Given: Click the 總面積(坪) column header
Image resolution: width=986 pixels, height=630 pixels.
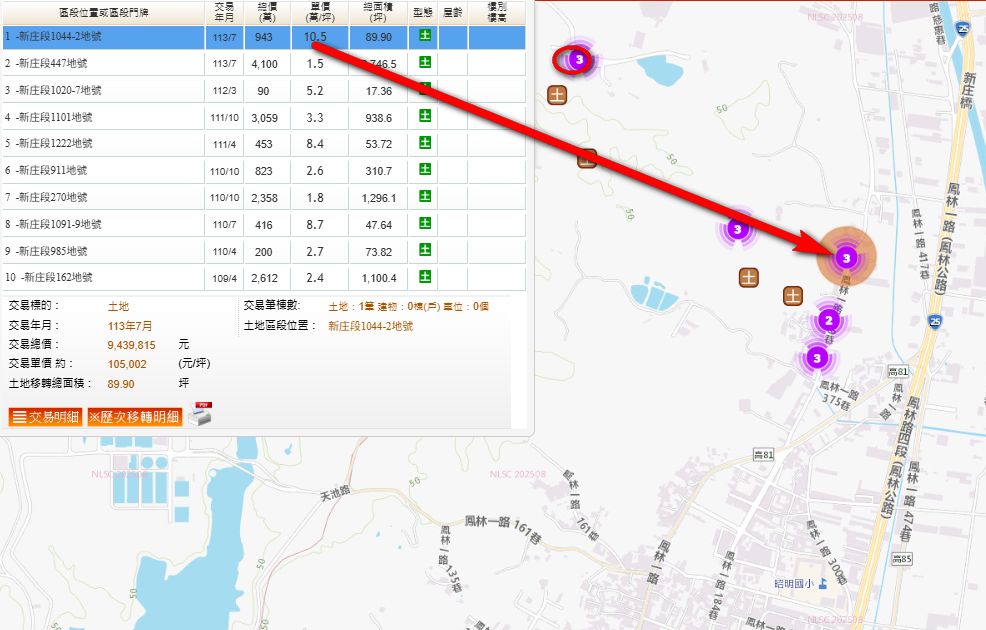Looking at the screenshot, I should [x=379, y=12].
